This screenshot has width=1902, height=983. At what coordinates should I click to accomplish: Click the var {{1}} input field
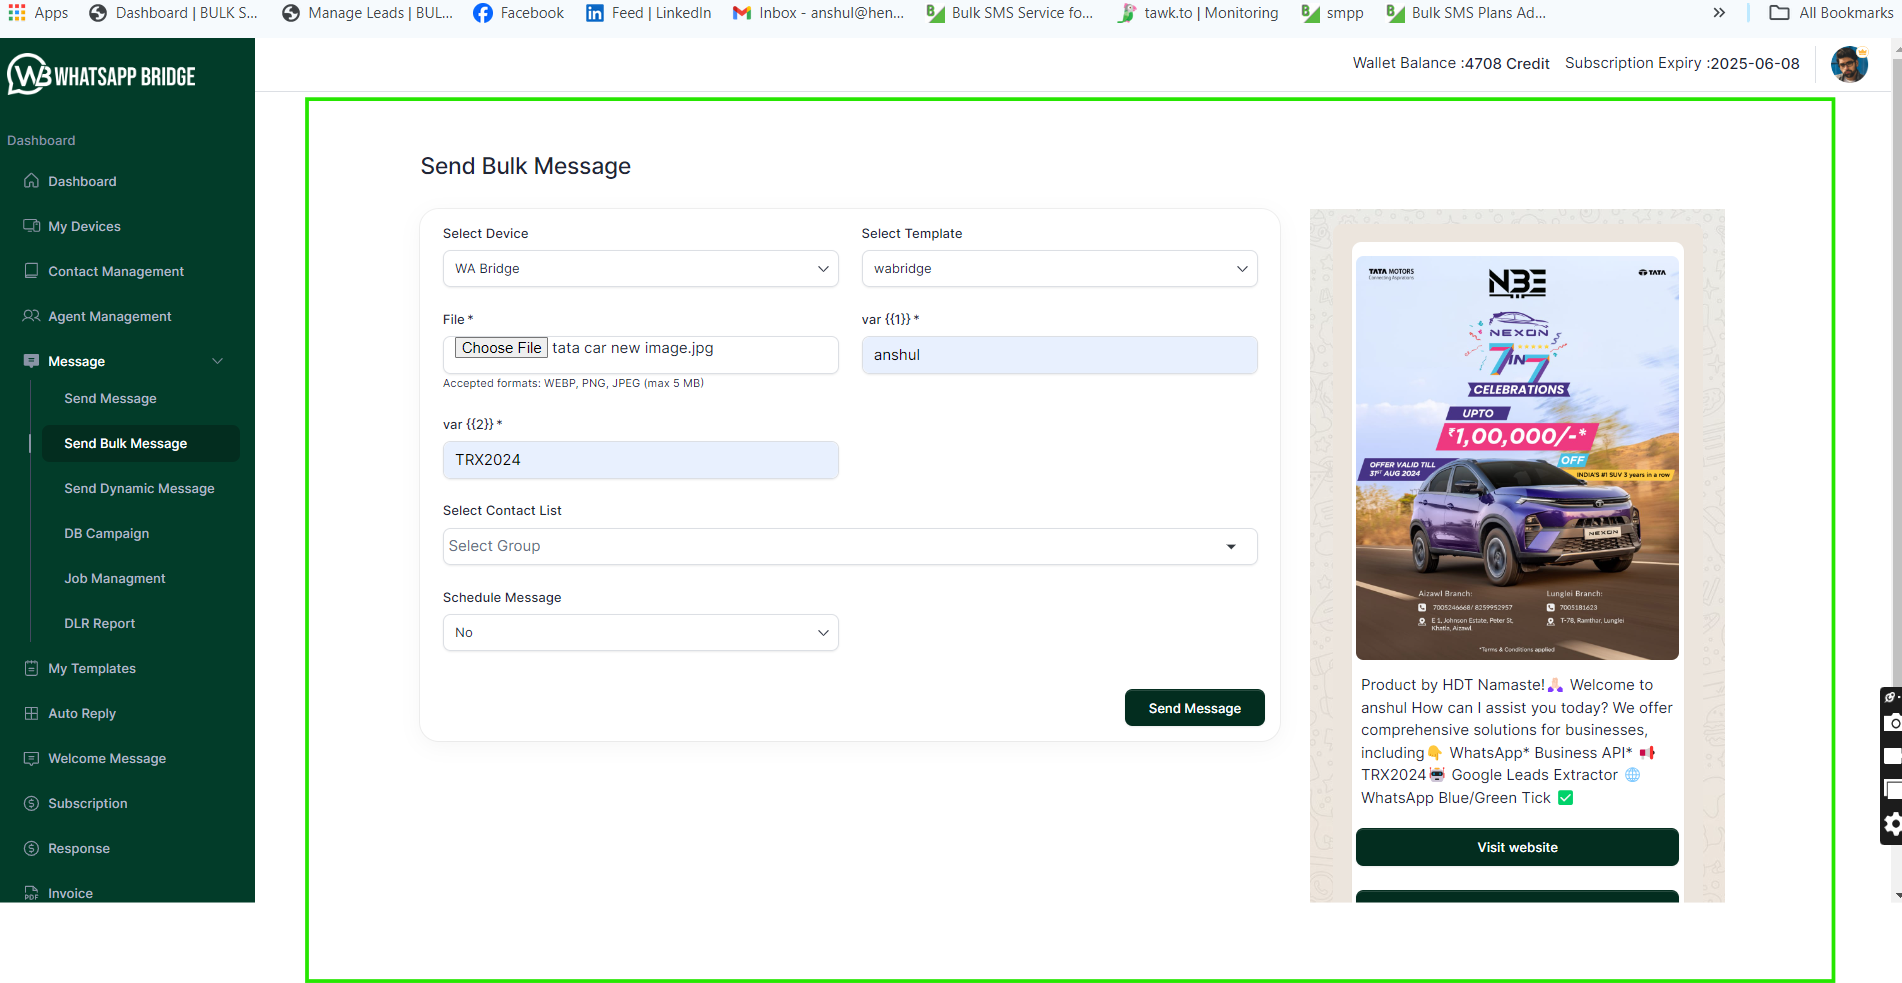(1060, 355)
